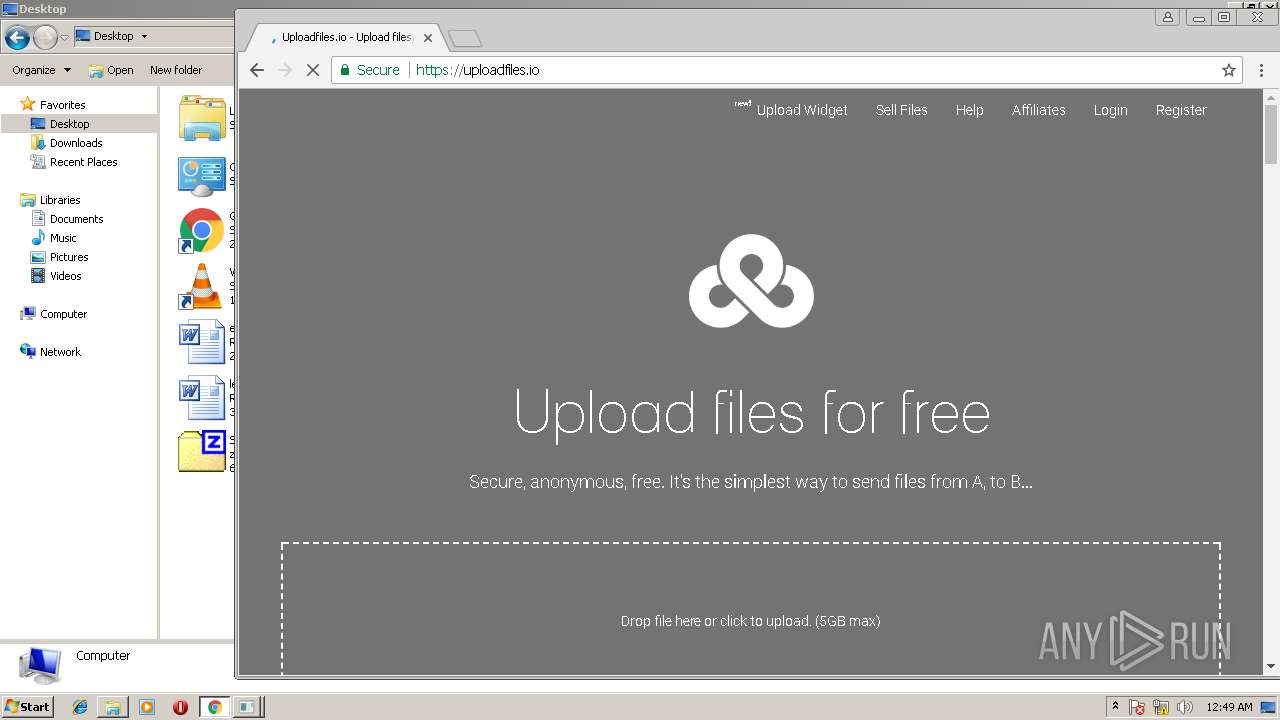Click the Uploadfiles cloud logo
The height and width of the screenshot is (720, 1280).
click(x=751, y=281)
